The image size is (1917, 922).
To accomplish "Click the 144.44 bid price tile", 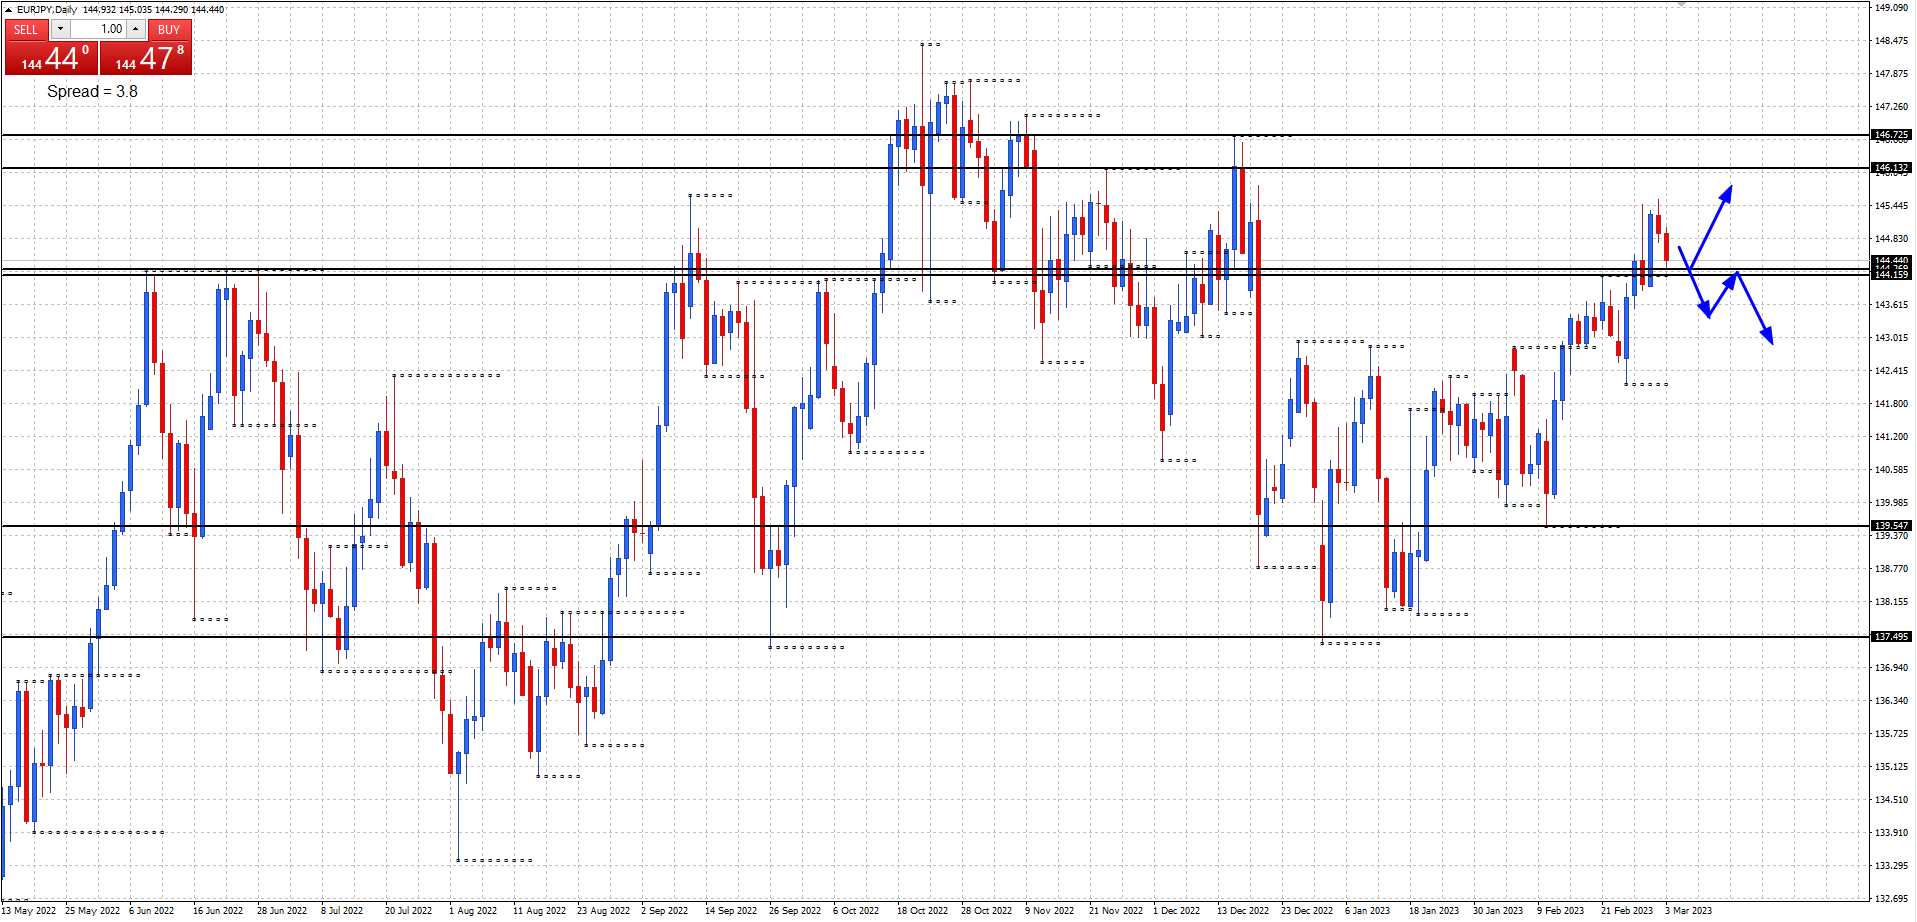I will click(51, 58).
